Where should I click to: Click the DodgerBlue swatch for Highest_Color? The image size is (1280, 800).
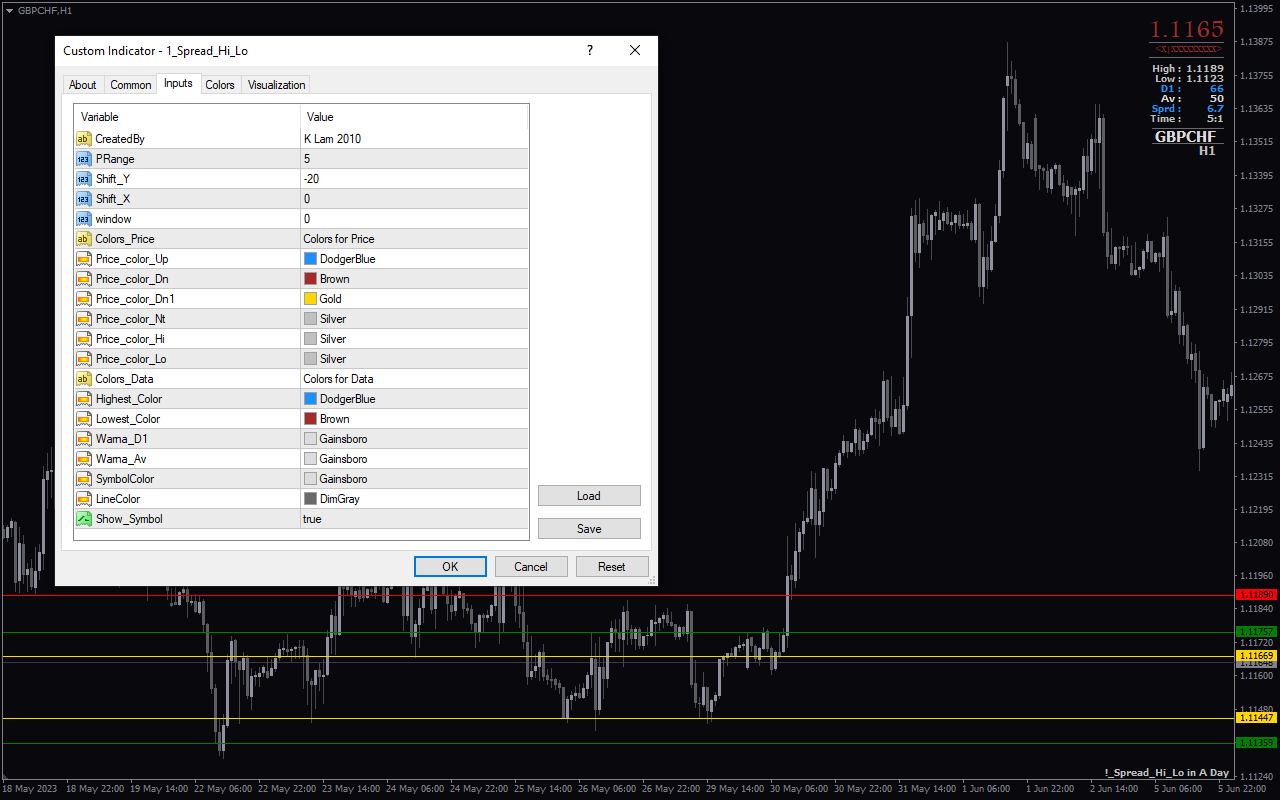pyautogui.click(x=310, y=399)
